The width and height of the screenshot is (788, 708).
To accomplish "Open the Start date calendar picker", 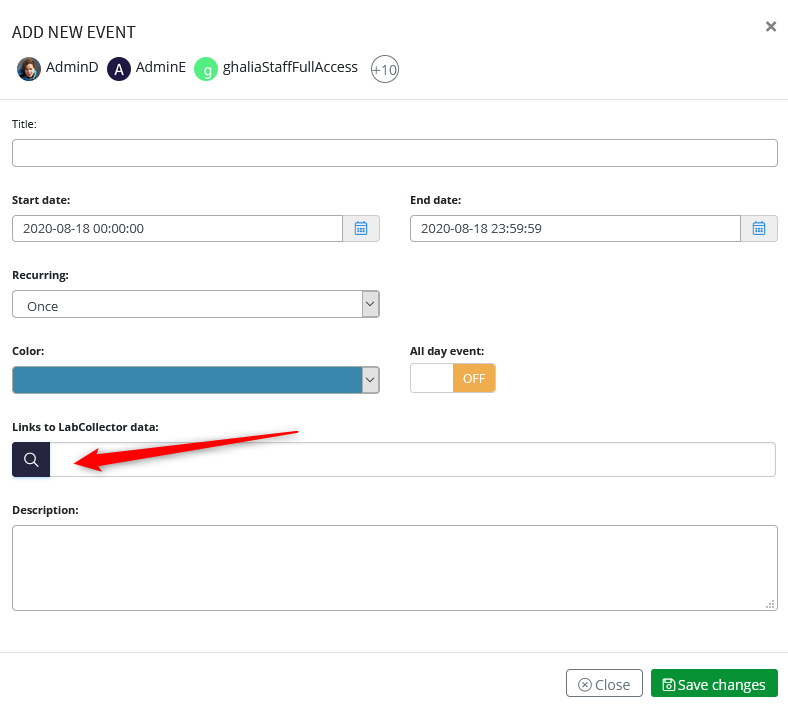I will click(x=361, y=229).
